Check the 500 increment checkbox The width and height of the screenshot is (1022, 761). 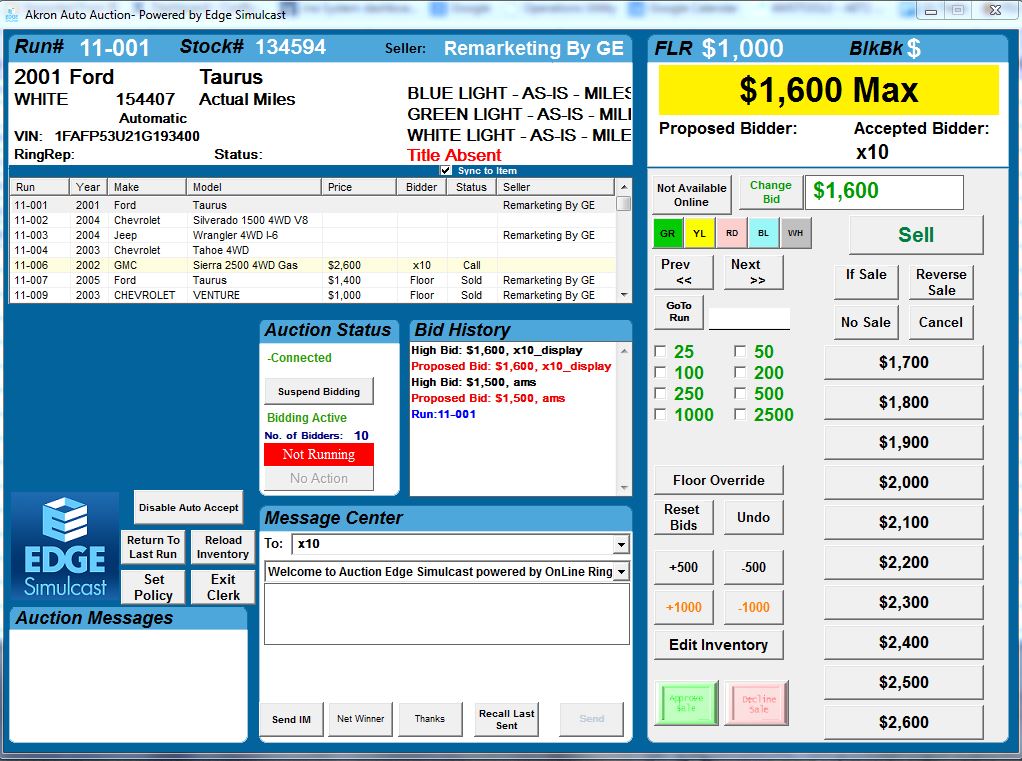740,393
